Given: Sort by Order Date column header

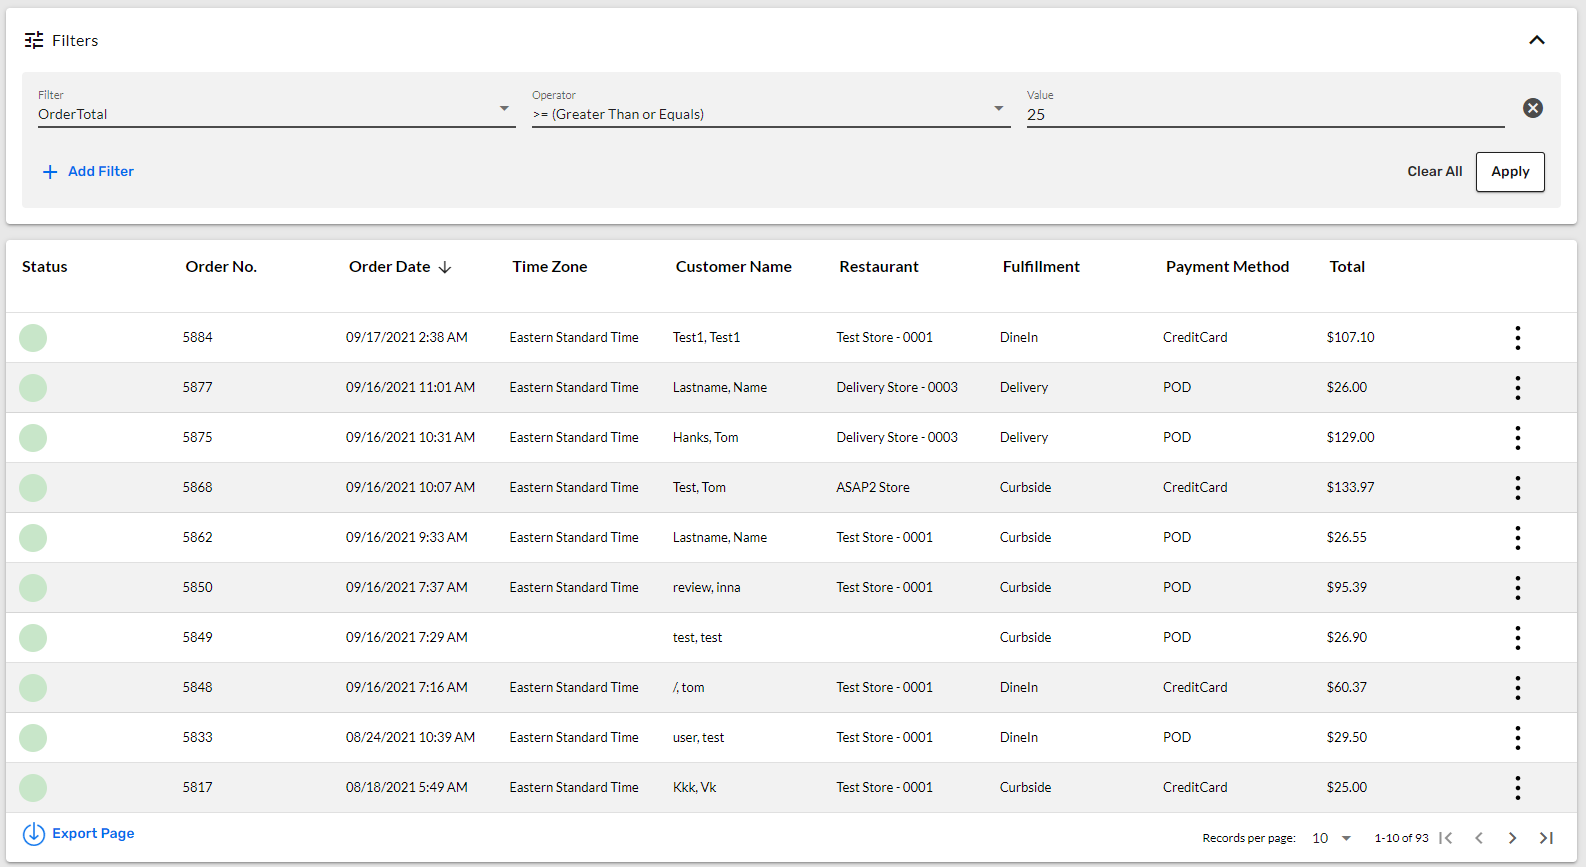Looking at the screenshot, I should point(400,267).
